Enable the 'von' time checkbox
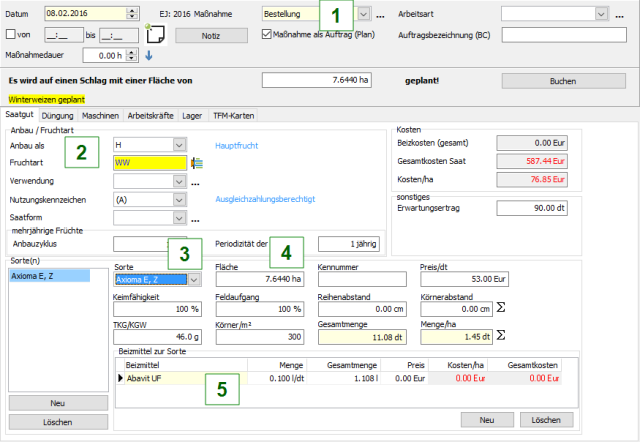 pyautogui.click(x=11, y=34)
